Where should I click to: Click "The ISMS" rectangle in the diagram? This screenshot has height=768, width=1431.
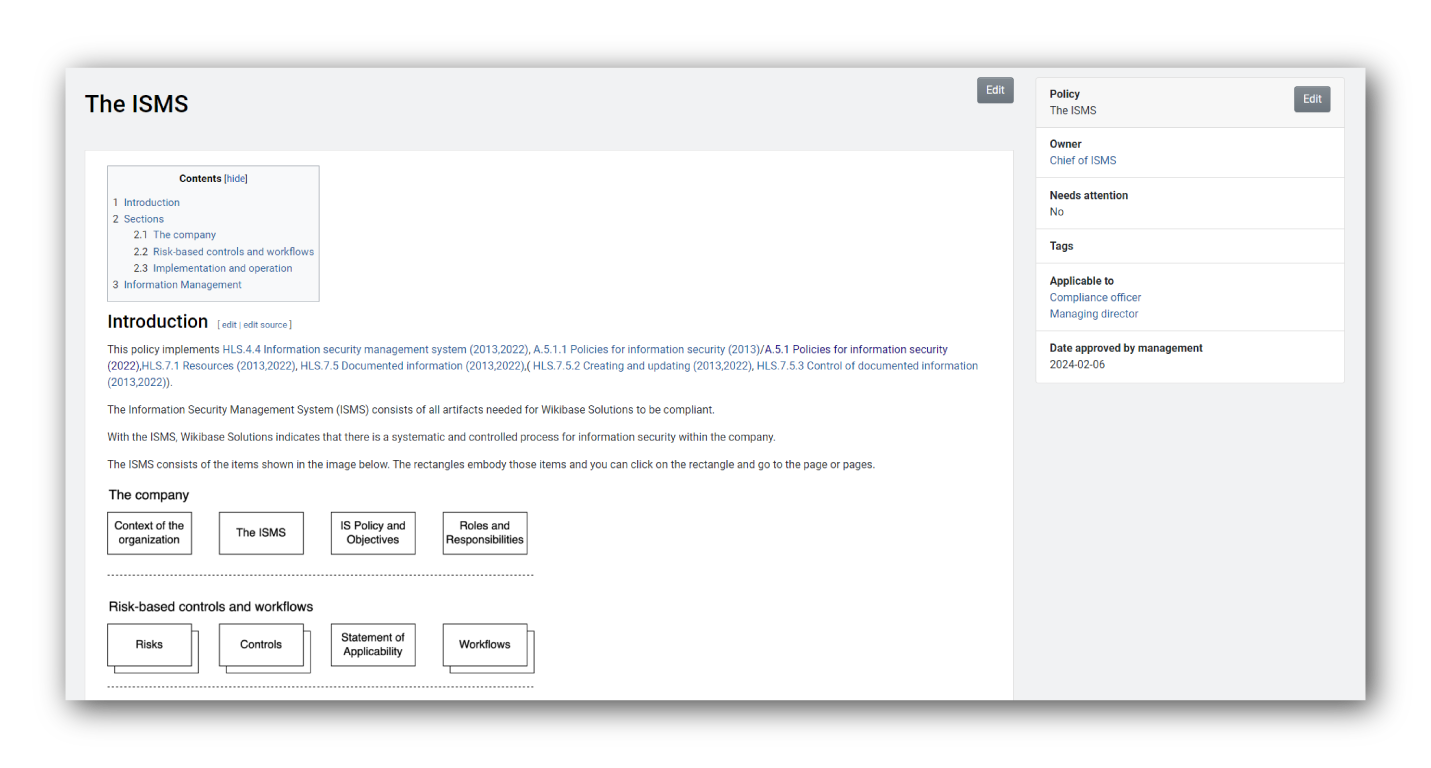(260, 533)
